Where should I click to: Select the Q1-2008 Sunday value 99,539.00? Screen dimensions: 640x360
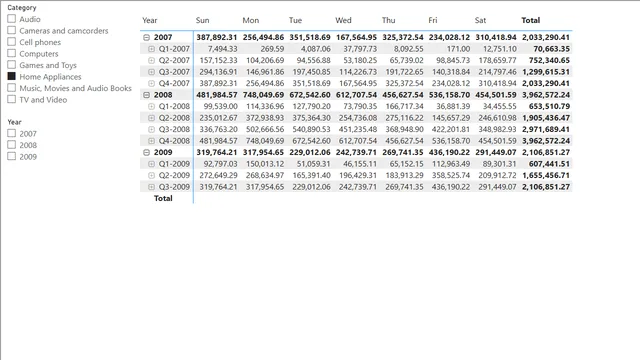tap(220, 106)
